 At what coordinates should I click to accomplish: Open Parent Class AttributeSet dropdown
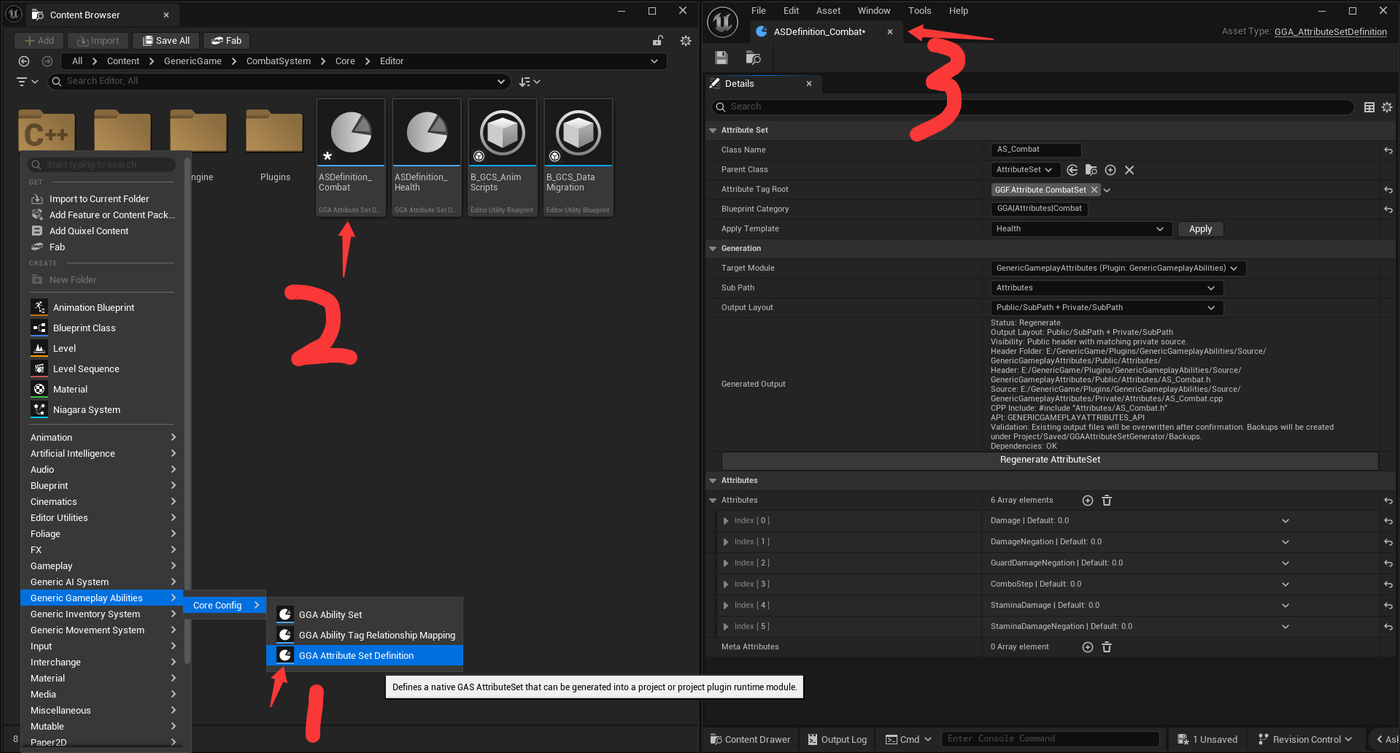(x=1024, y=170)
